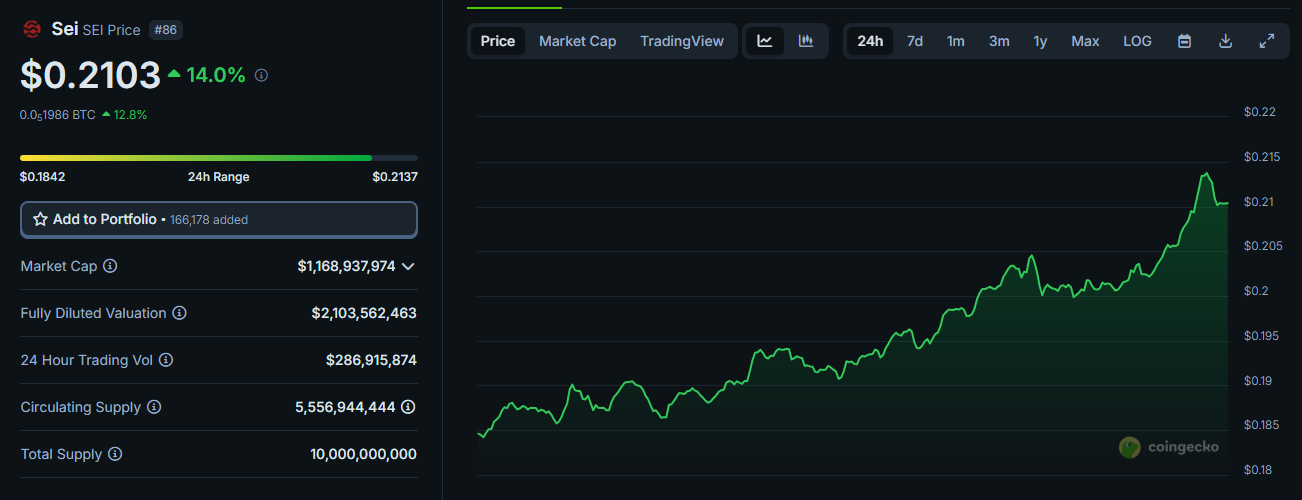Open the Market Cap info tooltip icon

click(110, 266)
